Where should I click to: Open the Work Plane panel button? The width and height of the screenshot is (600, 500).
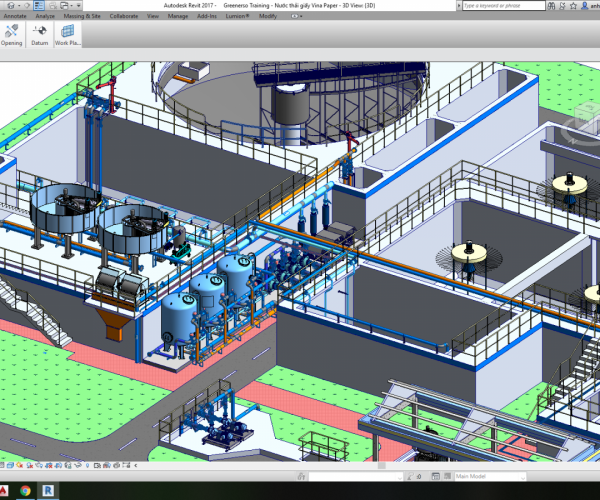click(67, 36)
